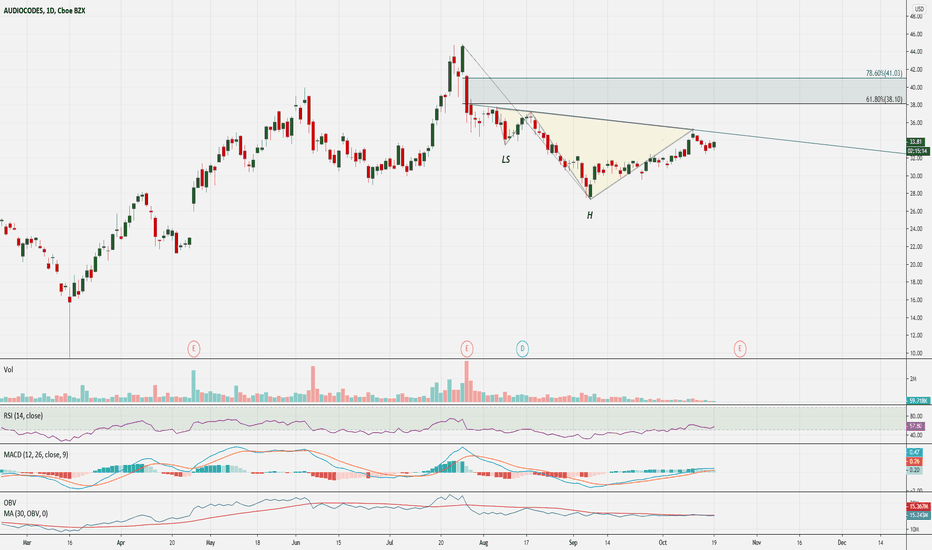
Task: Click the 78.60%(41.03) Fibonacci level label
Action: click(884, 73)
